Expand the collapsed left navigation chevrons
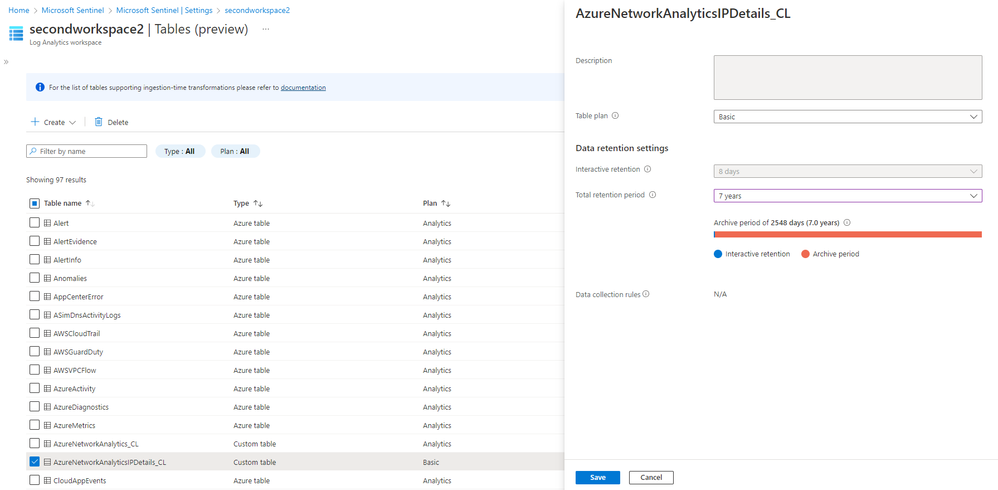The height and width of the screenshot is (490, 998). click(6, 62)
